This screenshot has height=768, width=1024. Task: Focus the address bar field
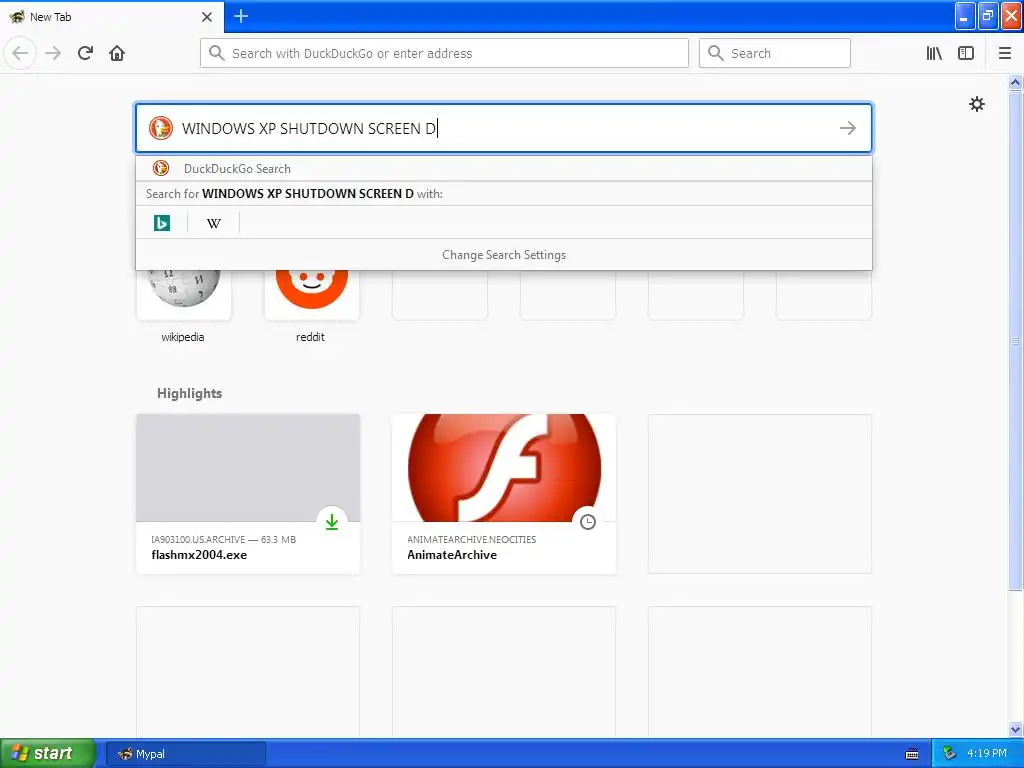[x=444, y=54]
